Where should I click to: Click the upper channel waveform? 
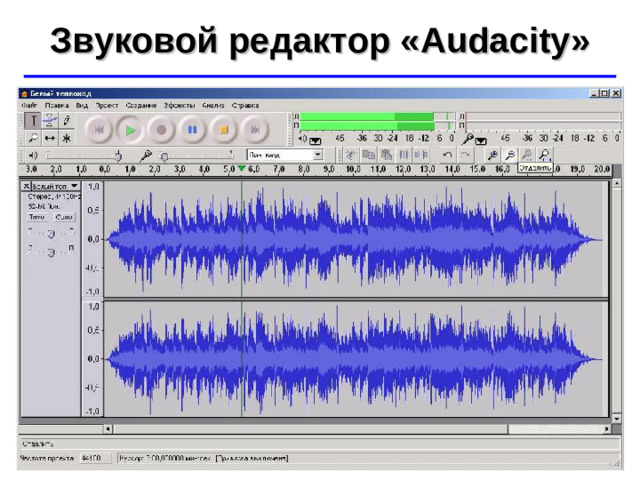pos(356,240)
